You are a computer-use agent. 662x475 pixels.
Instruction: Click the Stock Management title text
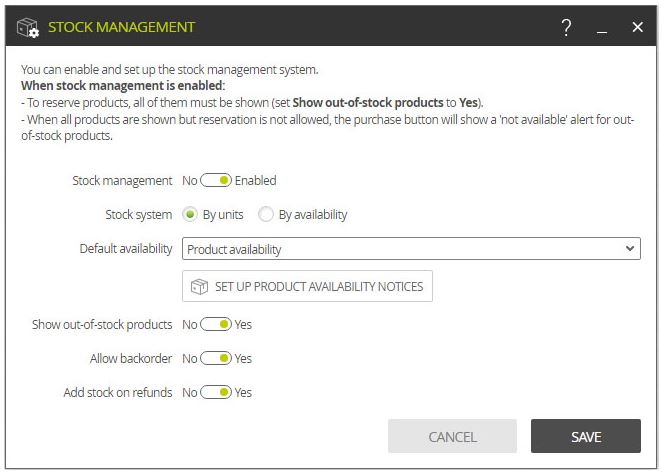(121, 27)
